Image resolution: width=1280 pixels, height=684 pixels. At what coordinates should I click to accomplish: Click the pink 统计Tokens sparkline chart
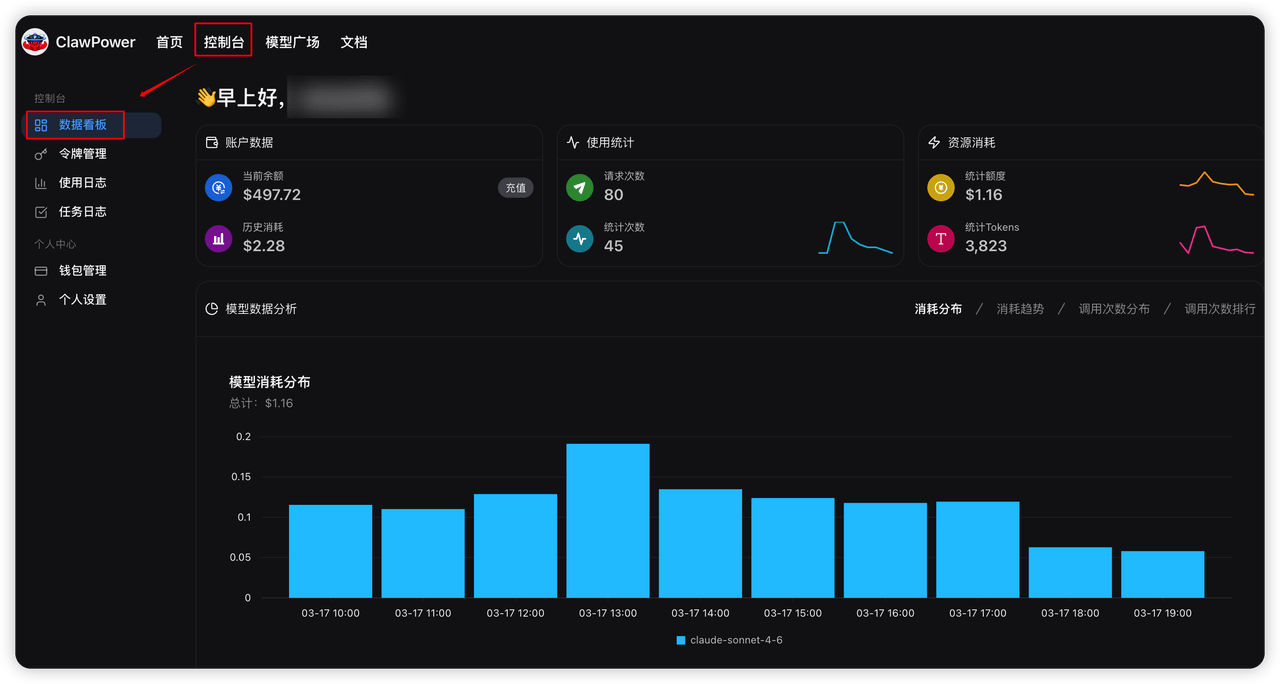coord(1216,240)
